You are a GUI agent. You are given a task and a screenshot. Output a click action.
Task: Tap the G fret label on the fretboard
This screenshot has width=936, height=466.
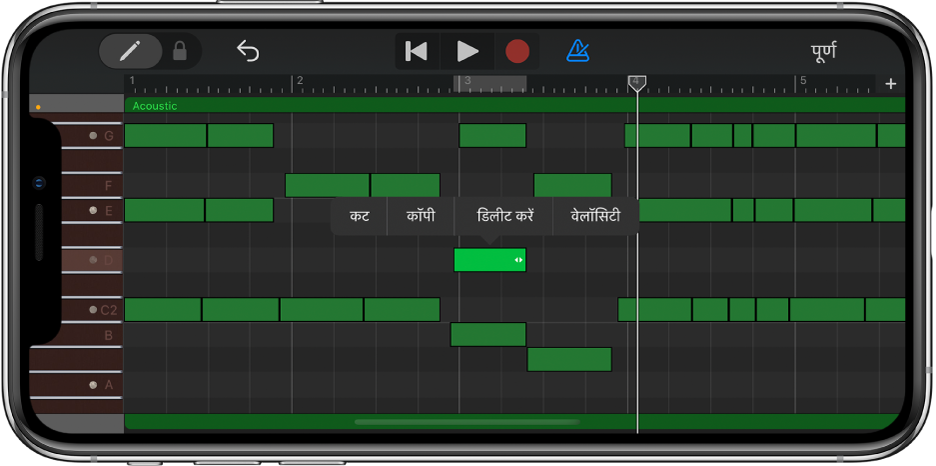tap(108, 136)
